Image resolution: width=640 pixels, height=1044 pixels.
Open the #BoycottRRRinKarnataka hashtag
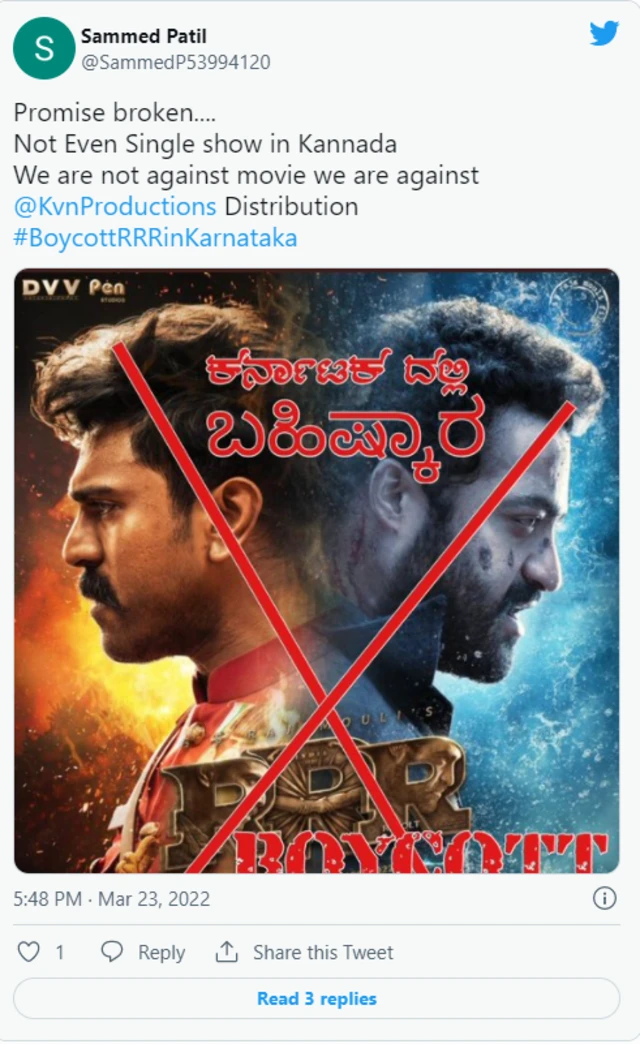155,238
